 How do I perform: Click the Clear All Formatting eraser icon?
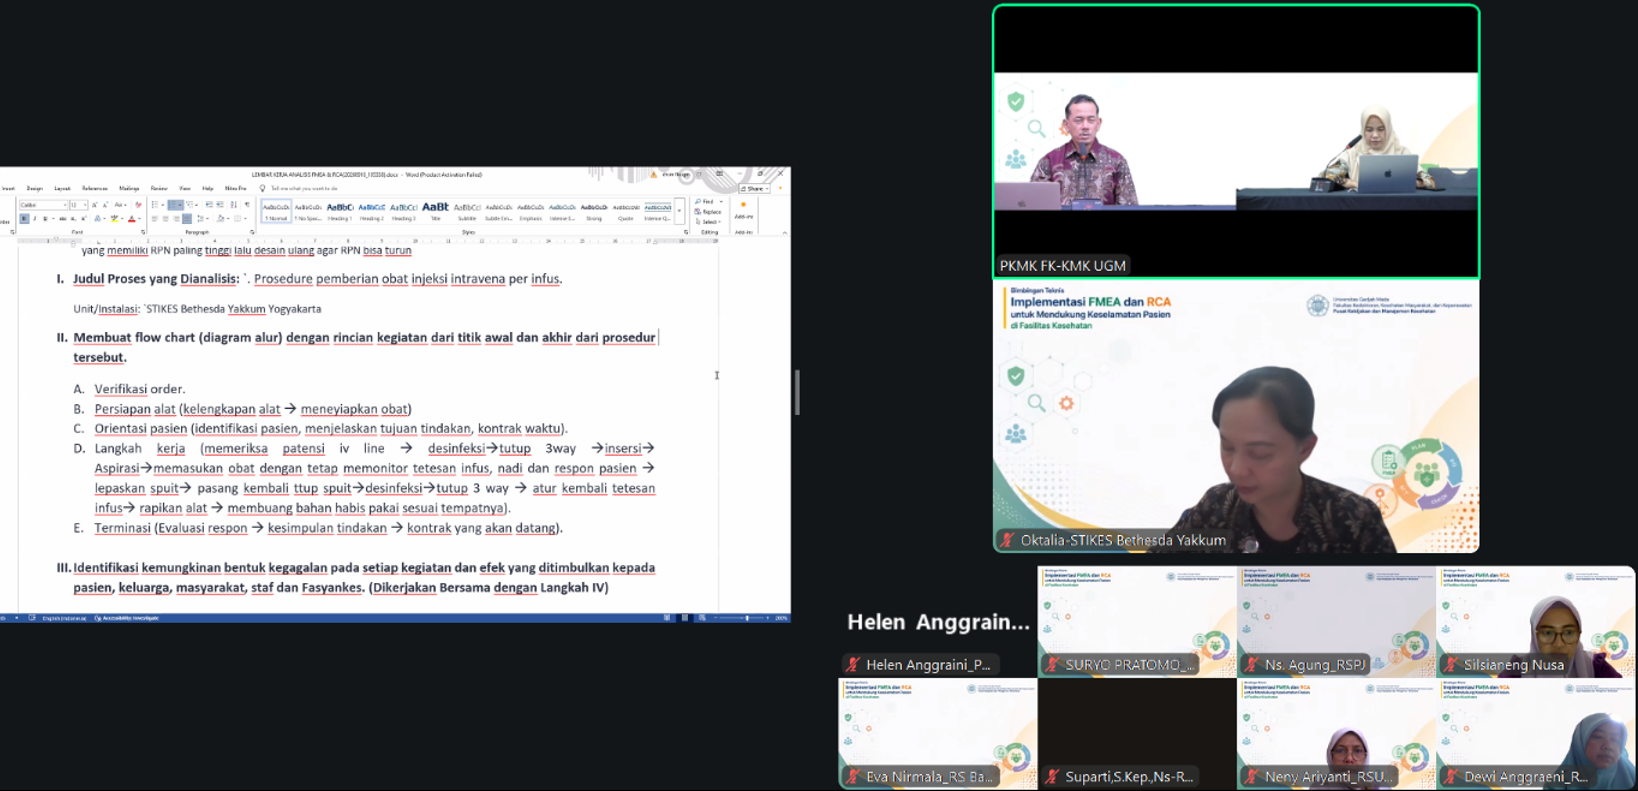tap(138, 204)
